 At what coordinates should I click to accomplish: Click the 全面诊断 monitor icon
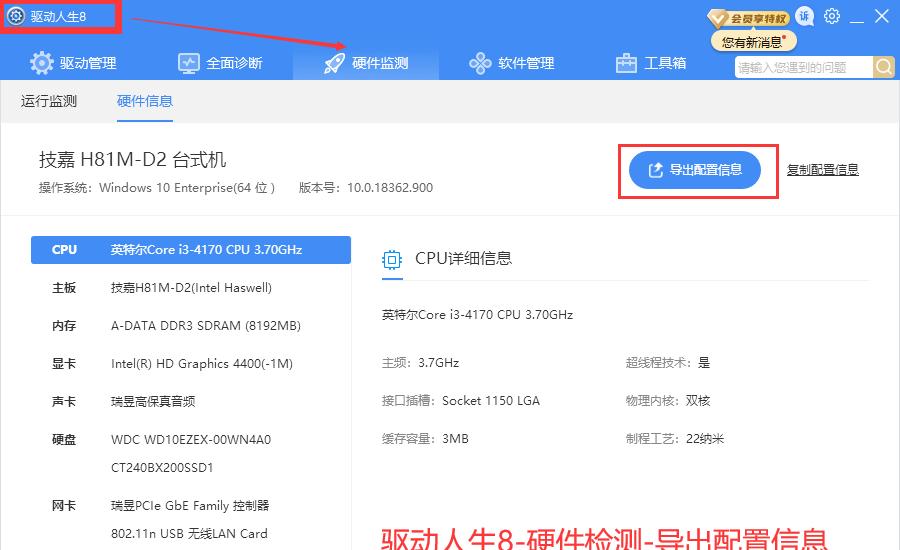pyautogui.click(x=188, y=63)
